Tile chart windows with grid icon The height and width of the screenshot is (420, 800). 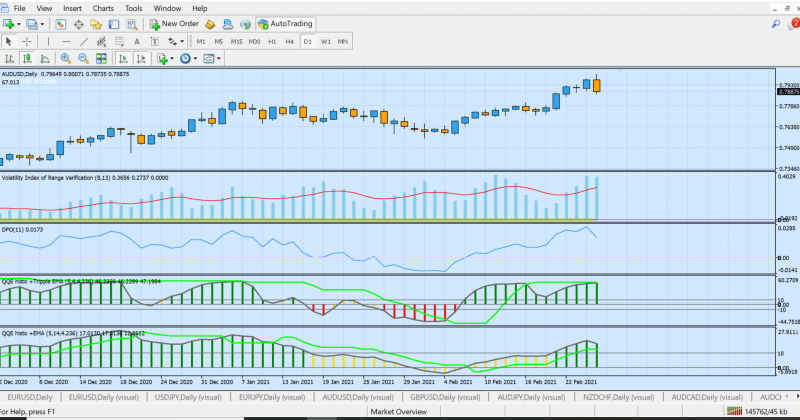(100, 59)
